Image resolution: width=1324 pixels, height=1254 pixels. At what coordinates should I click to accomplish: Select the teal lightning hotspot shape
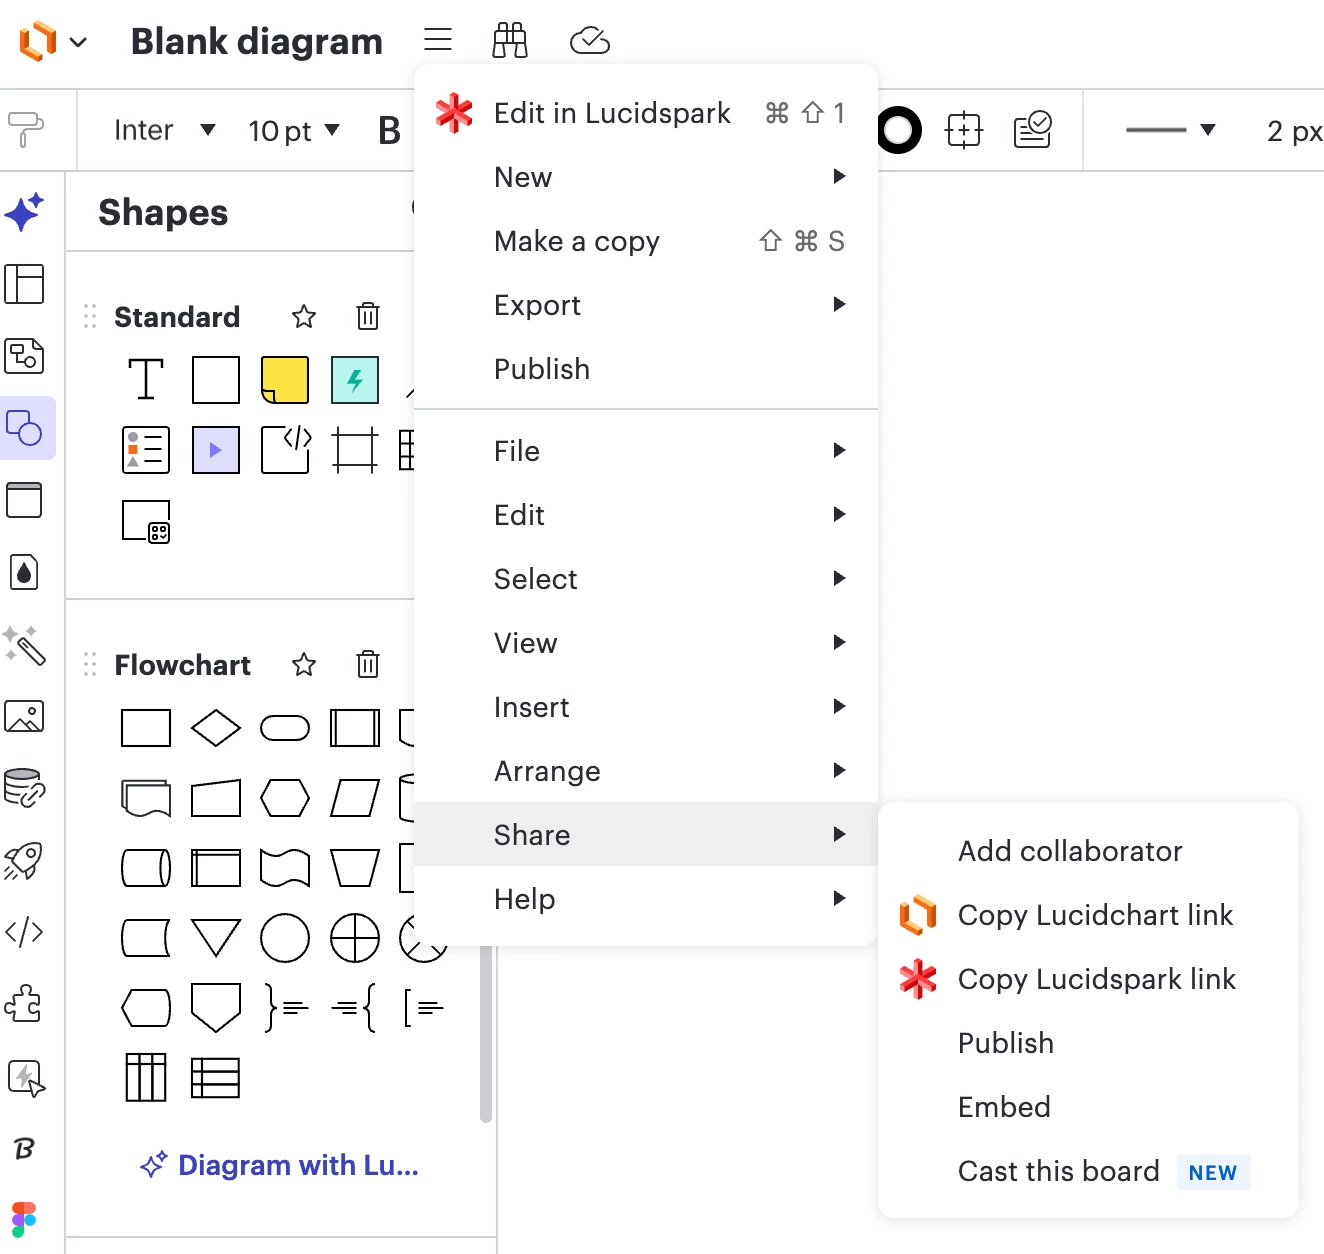coord(355,379)
